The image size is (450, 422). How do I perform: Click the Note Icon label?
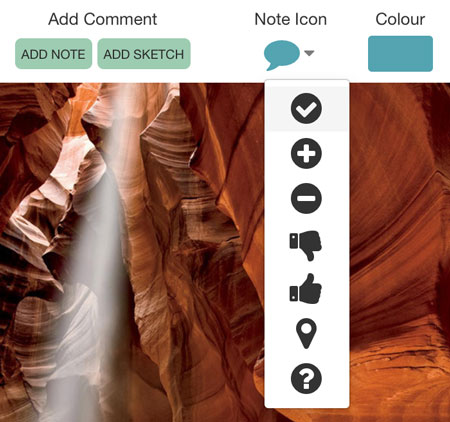coord(290,19)
